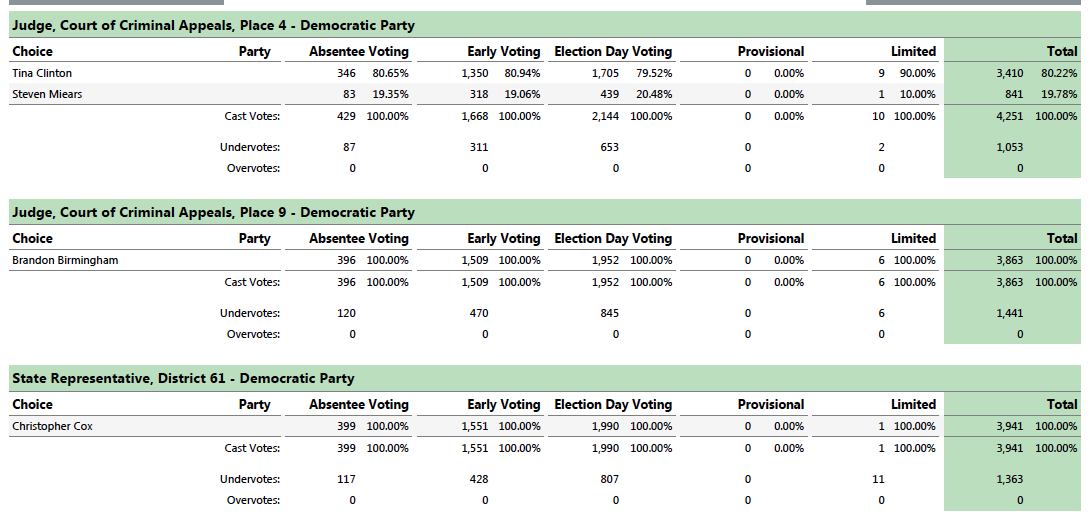Click the gray bar at top right
Screen dimensions: 1090x527
click(x=973, y=2)
